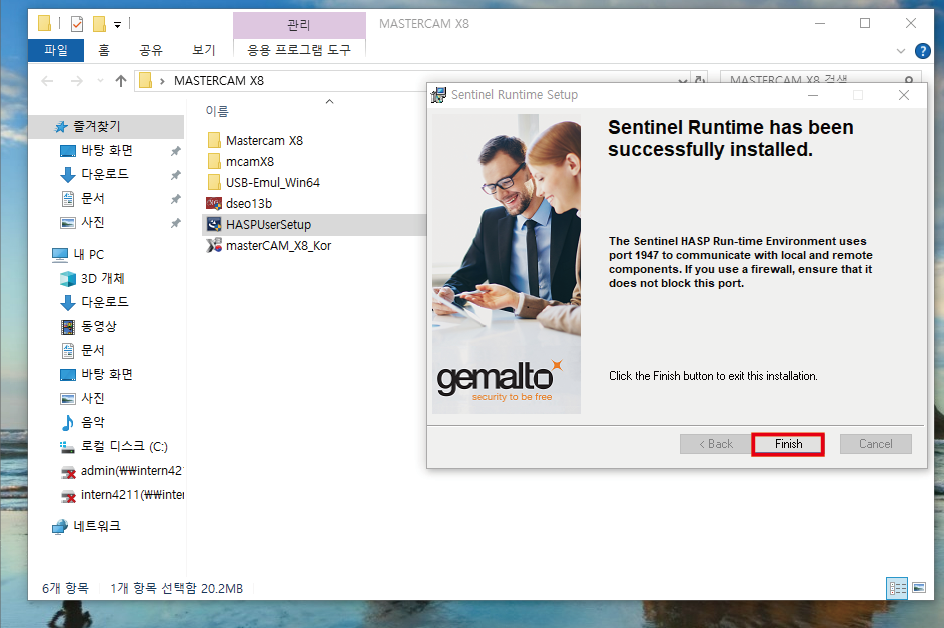Screen dimensions: 944x628
Task: Open pinned 바탕 화면 under 즐겨찾기
Action: click(x=107, y=151)
